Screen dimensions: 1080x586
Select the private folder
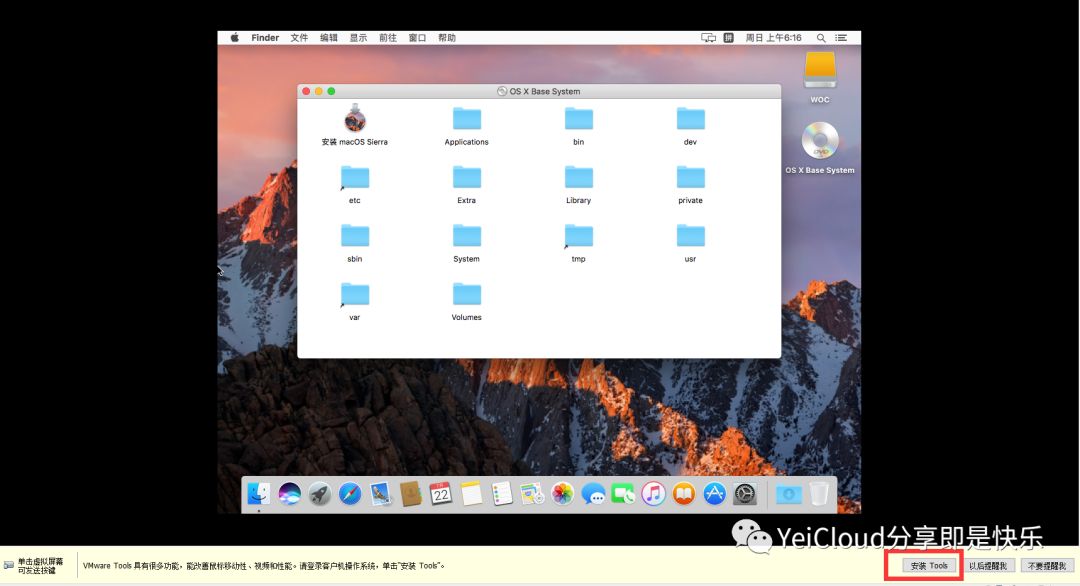pos(690,178)
